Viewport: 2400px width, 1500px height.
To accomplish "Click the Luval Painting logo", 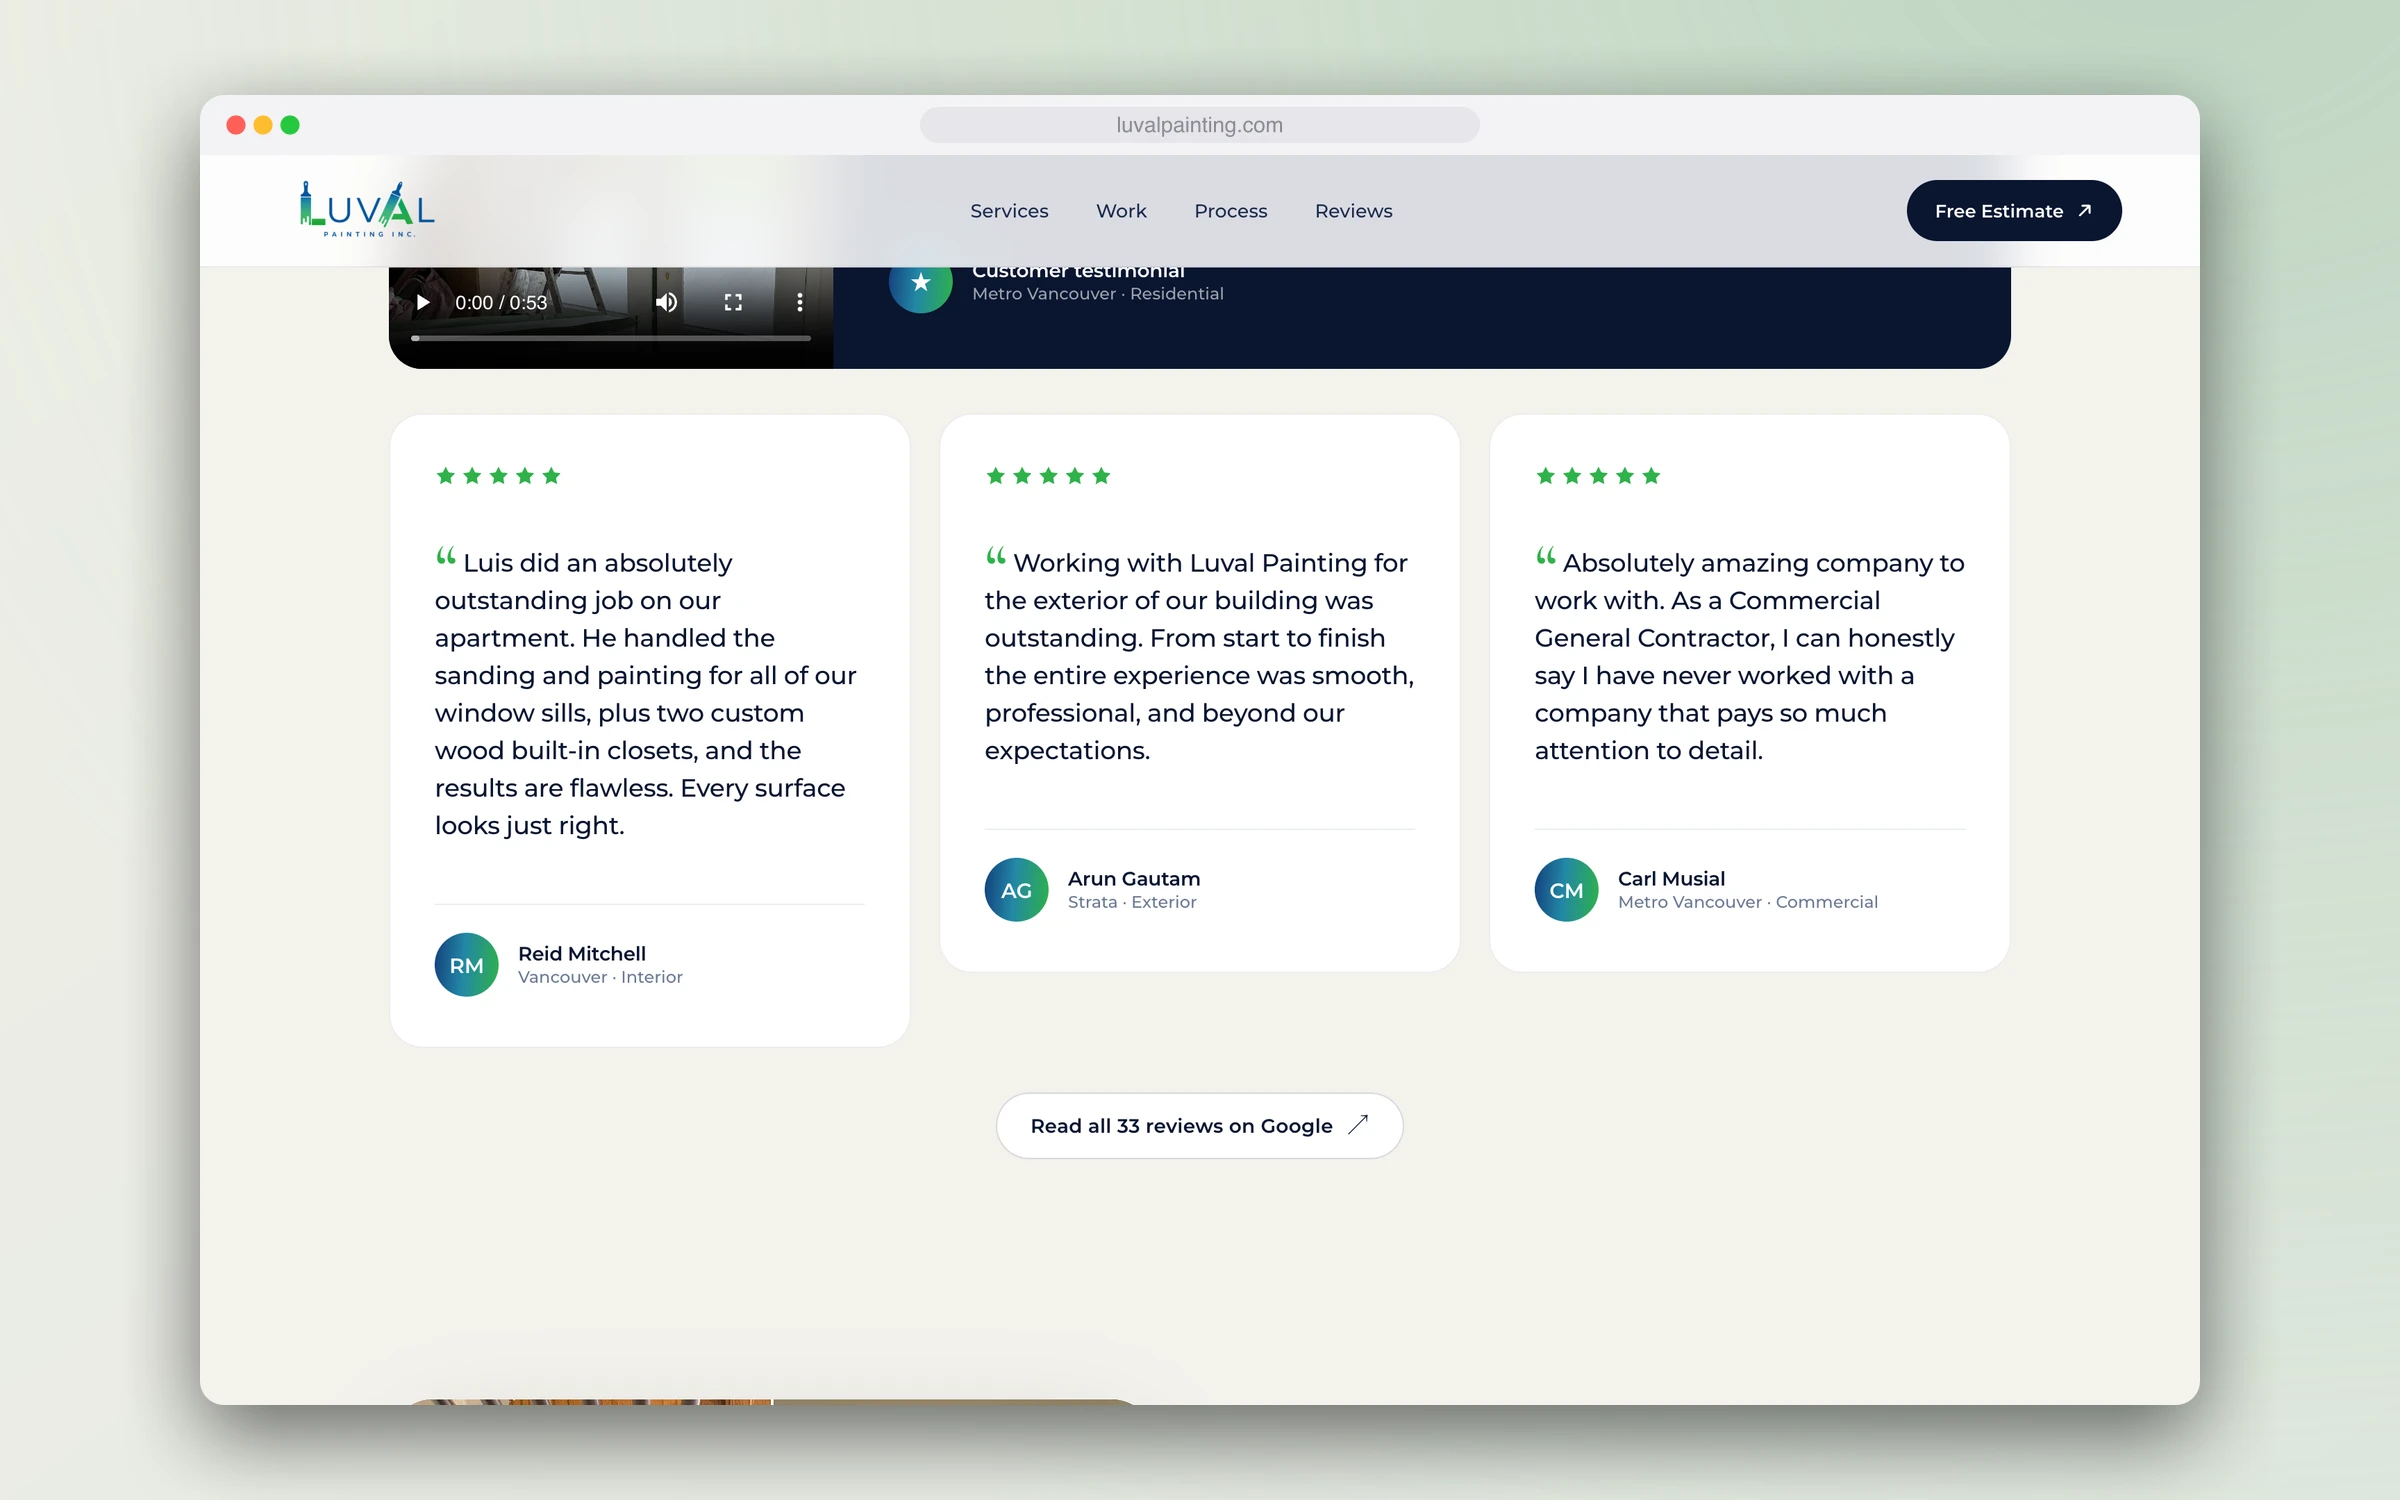I will [x=367, y=210].
